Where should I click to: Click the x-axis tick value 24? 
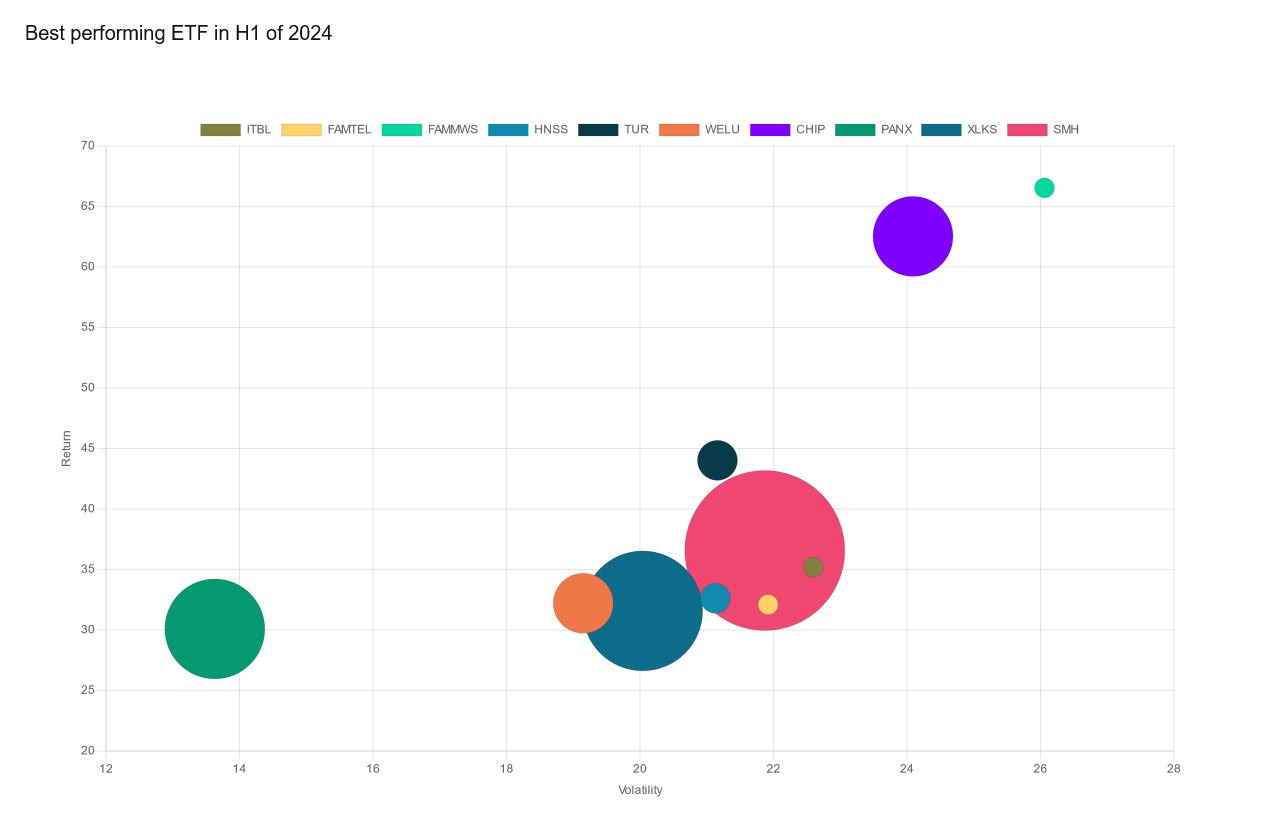907,769
